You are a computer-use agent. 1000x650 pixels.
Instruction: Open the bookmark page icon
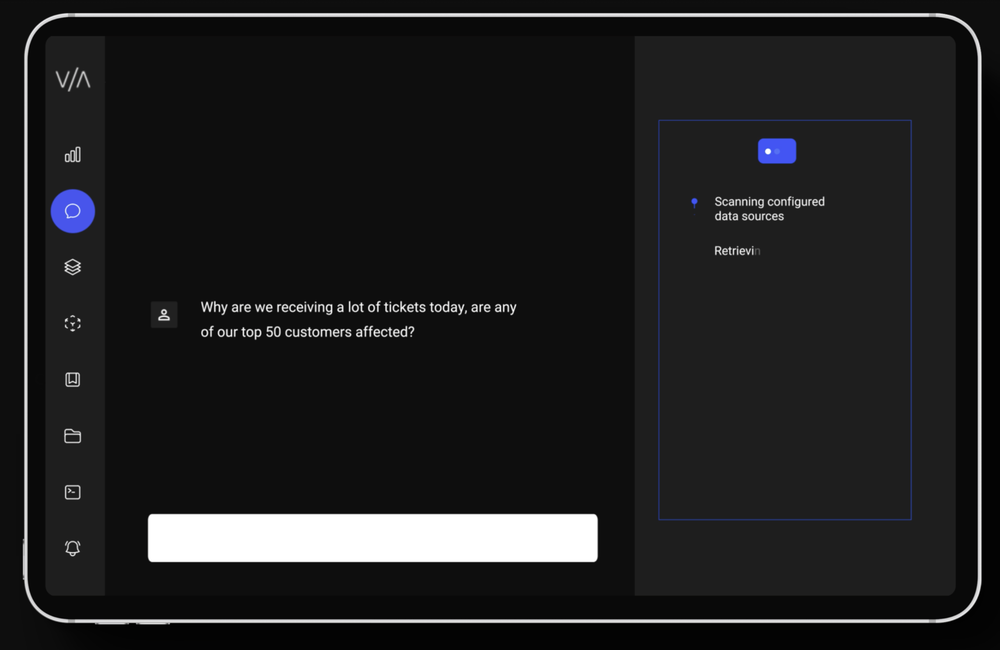[x=73, y=380]
